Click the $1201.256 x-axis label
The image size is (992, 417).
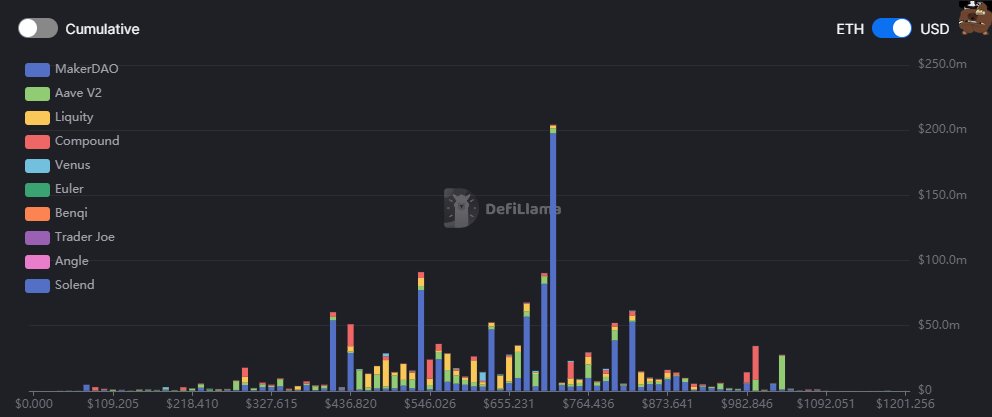(905, 404)
